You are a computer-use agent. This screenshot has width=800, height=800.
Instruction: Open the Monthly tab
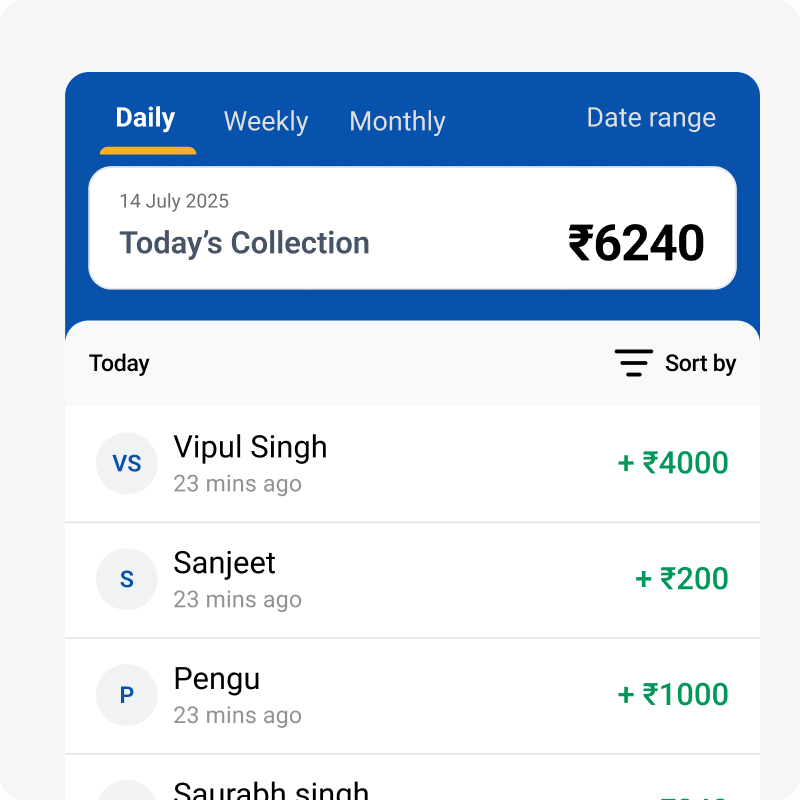[x=397, y=122]
